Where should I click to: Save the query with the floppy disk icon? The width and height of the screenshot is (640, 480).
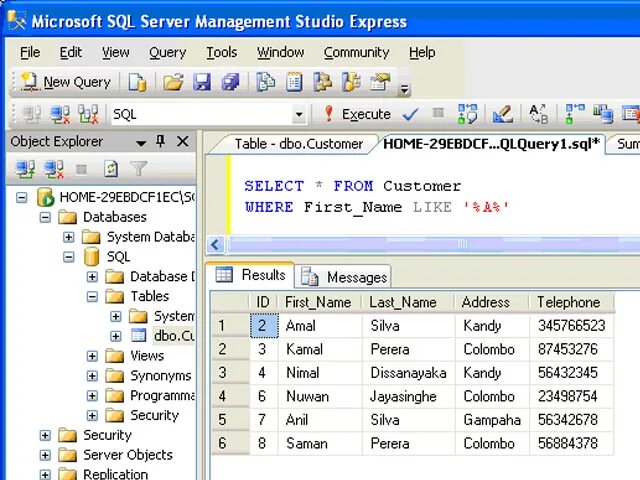[202, 82]
